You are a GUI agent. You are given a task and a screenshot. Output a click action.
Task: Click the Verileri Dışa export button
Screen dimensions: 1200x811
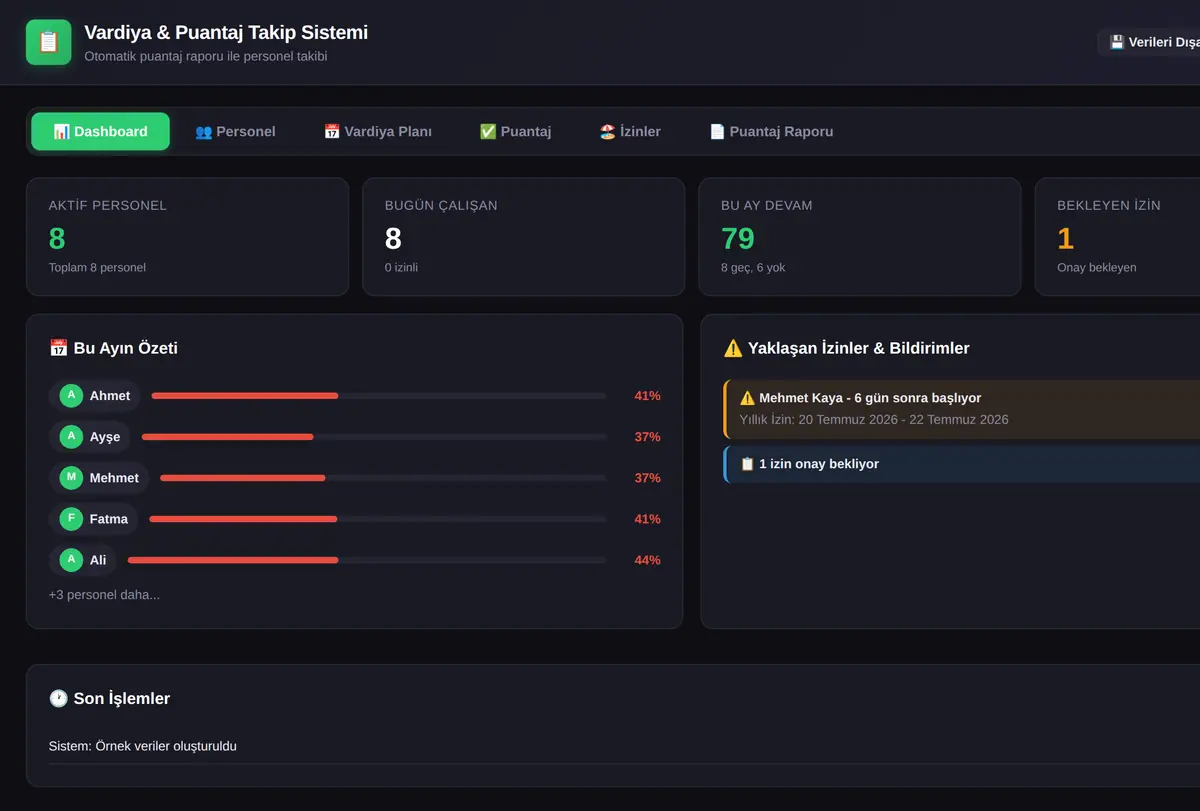(1149, 42)
